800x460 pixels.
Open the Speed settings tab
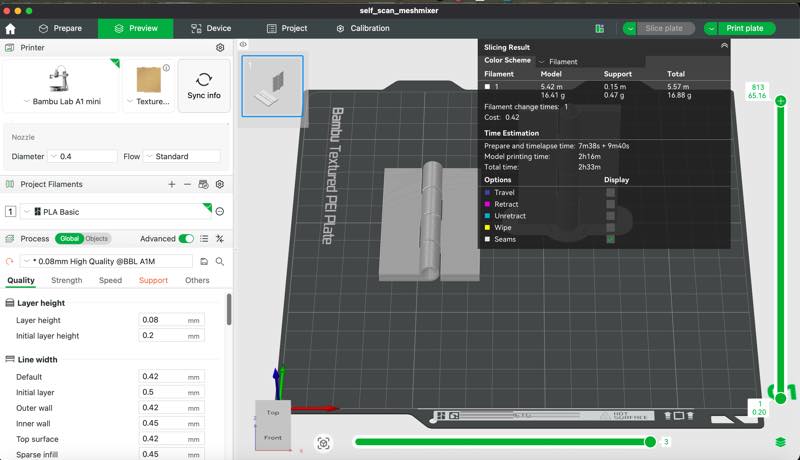110,280
